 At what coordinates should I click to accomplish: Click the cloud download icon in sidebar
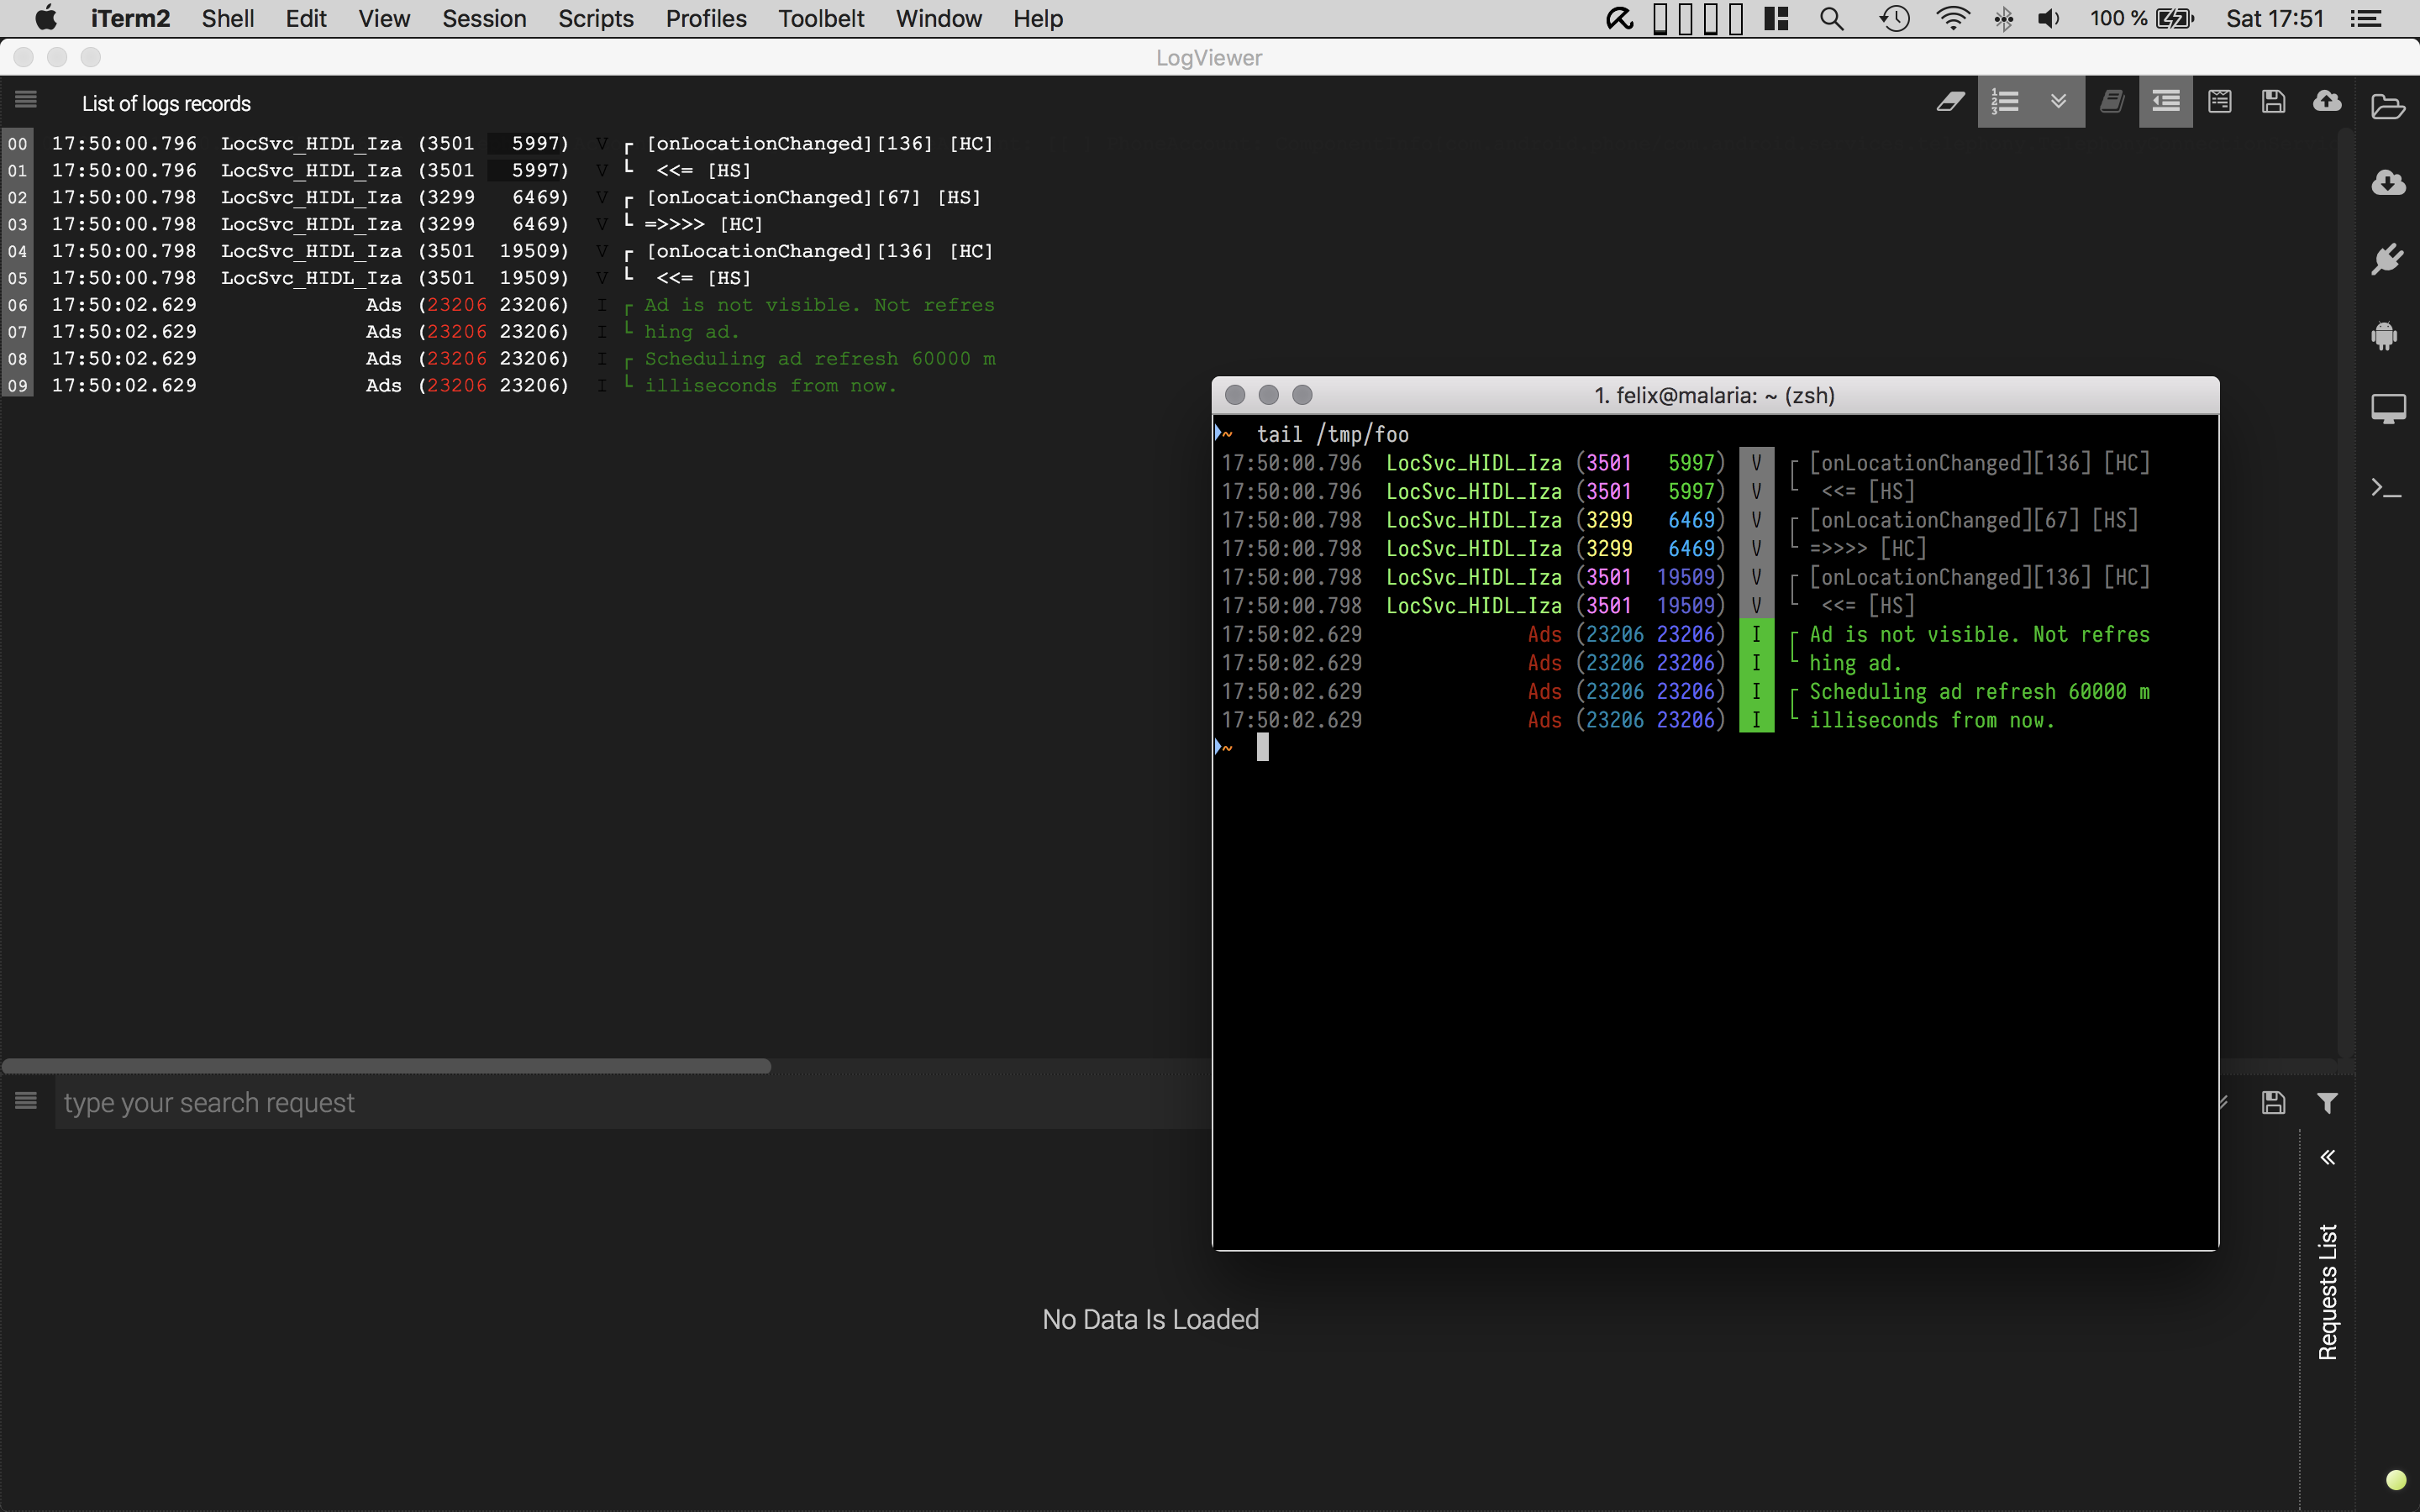pyautogui.click(x=2386, y=182)
